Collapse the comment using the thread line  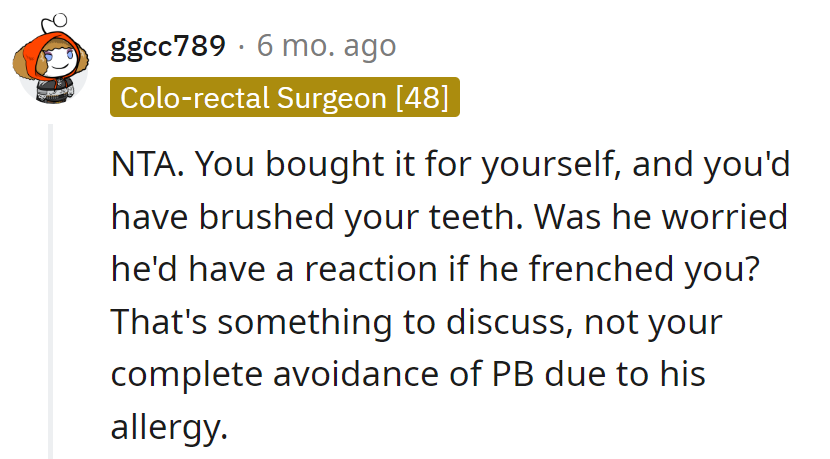pos(52,290)
